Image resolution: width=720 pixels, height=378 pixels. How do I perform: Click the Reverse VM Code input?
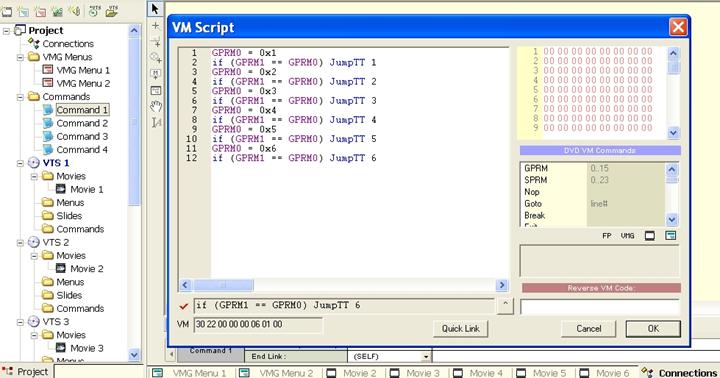pos(599,306)
